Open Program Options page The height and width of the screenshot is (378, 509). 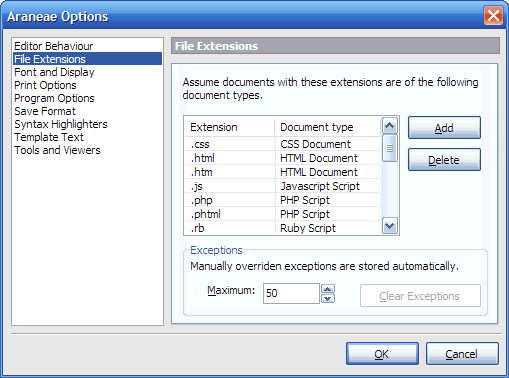(54, 98)
